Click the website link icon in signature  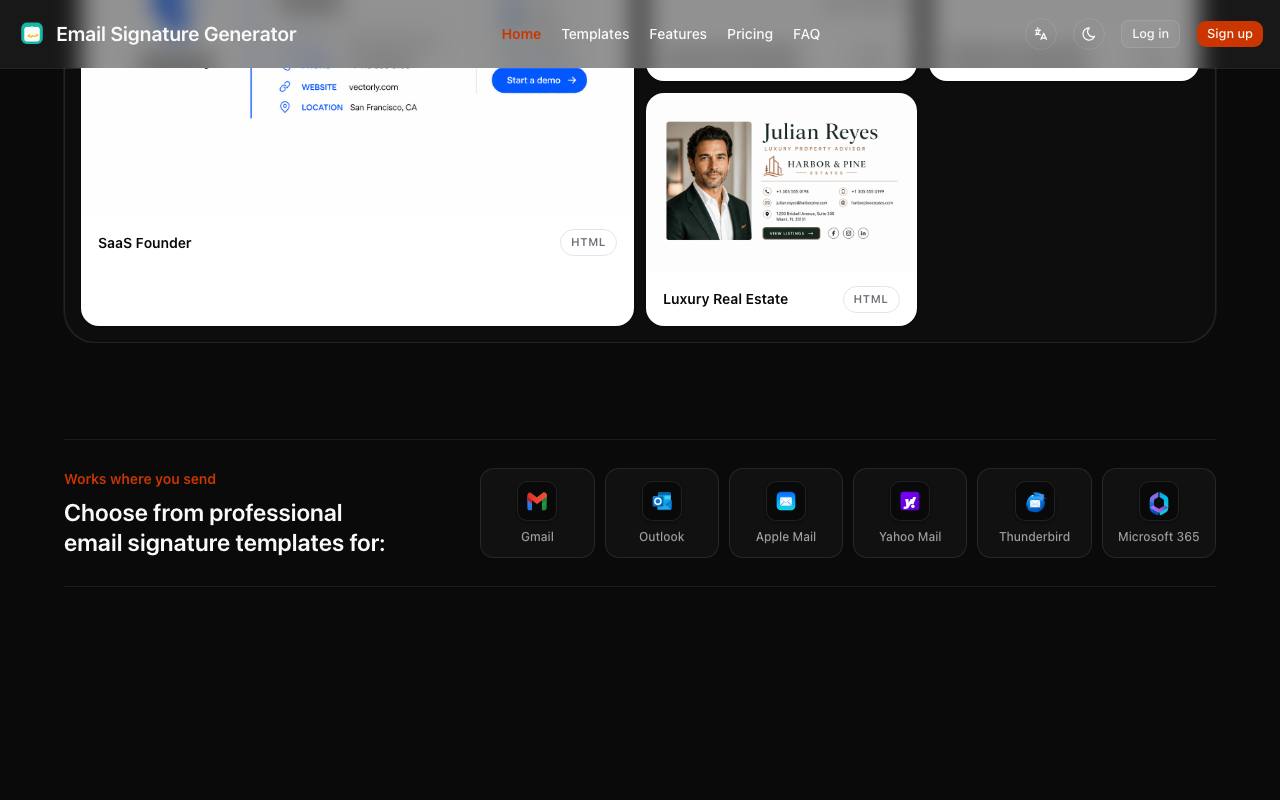pyautogui.click(x=285, y=87)
